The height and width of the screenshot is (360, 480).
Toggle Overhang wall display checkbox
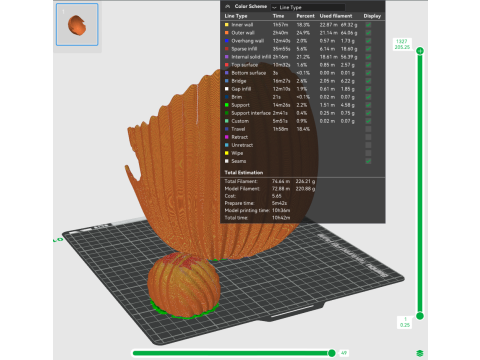point(368,41)
